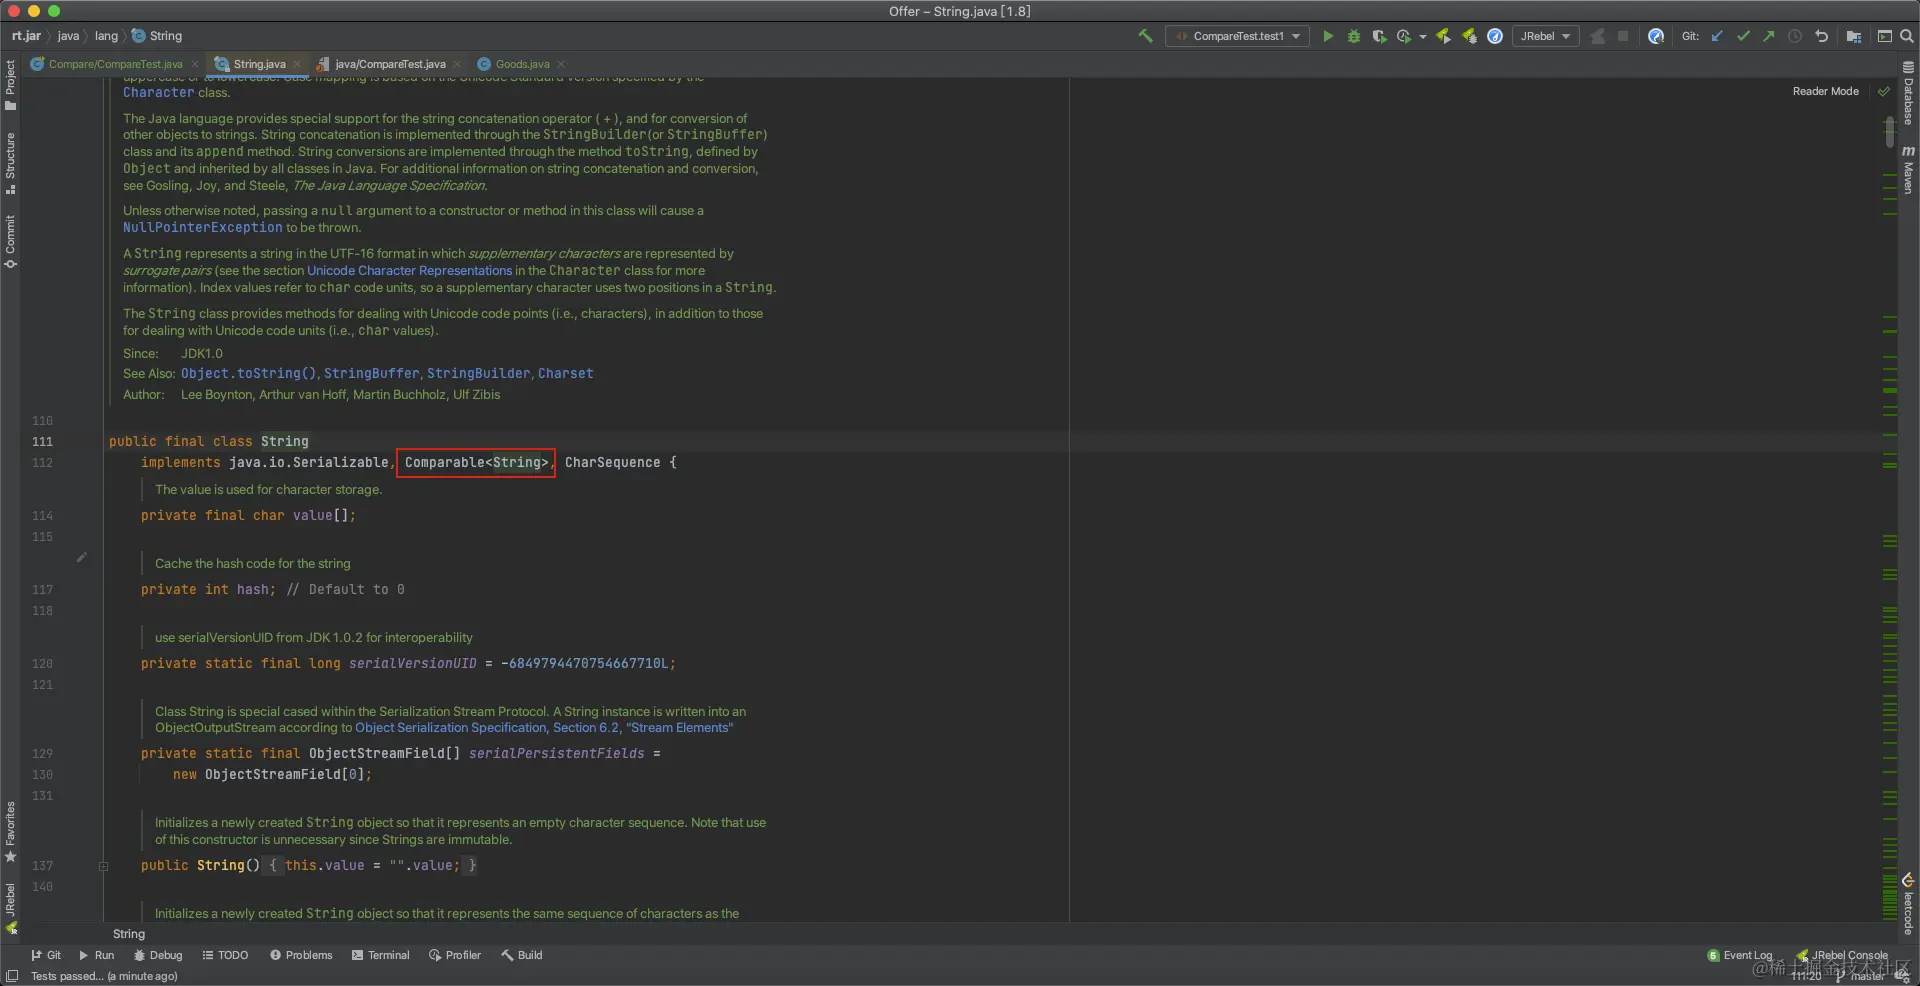
Task: Open the JRebel dropdown in toolbar
Action: point(1545,36)
